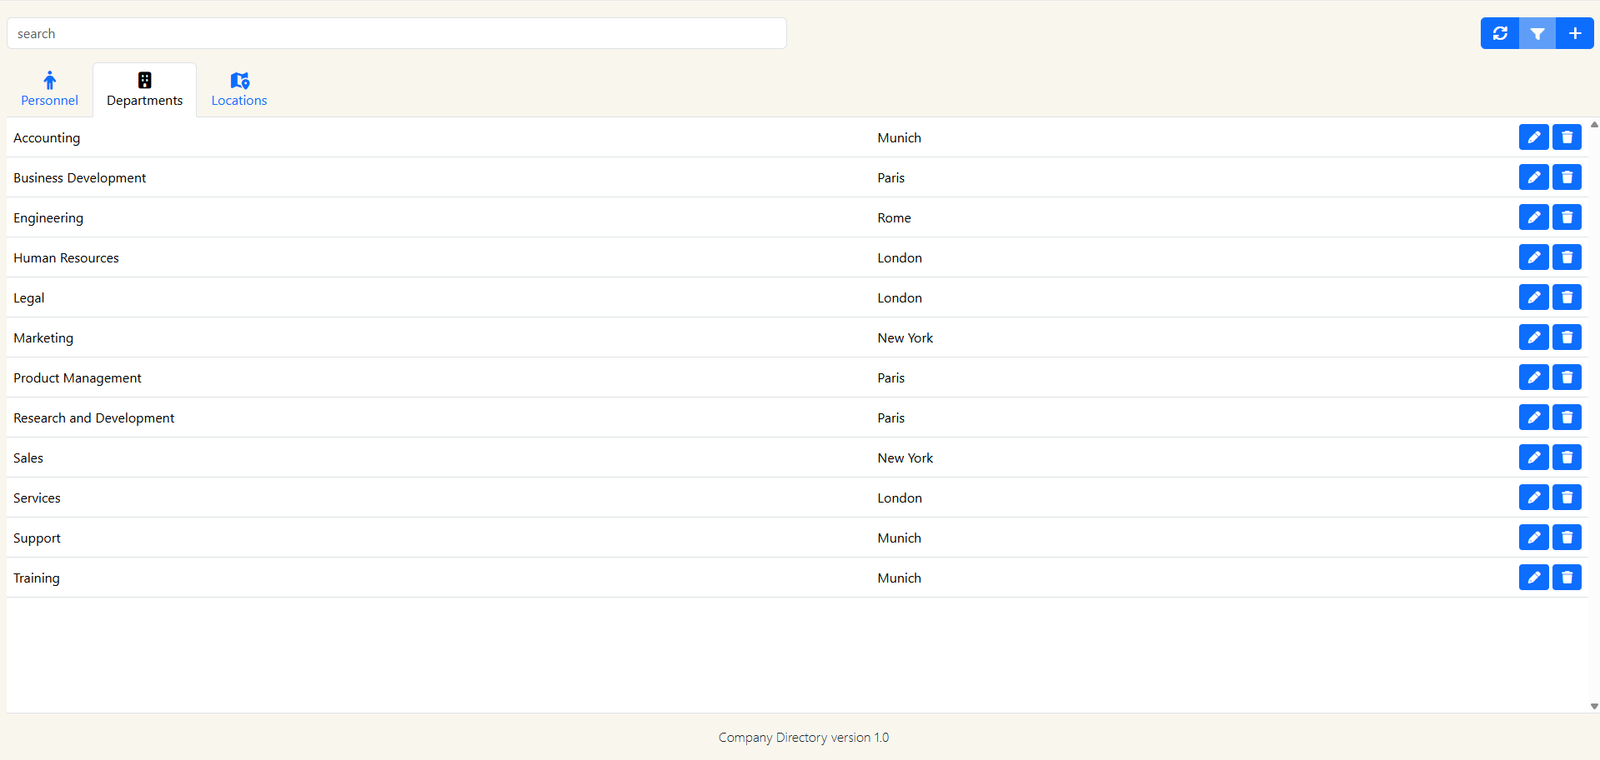Delete the Business Development department
This screenshot has height=760, width=1600.
(x=1567, y=177)
